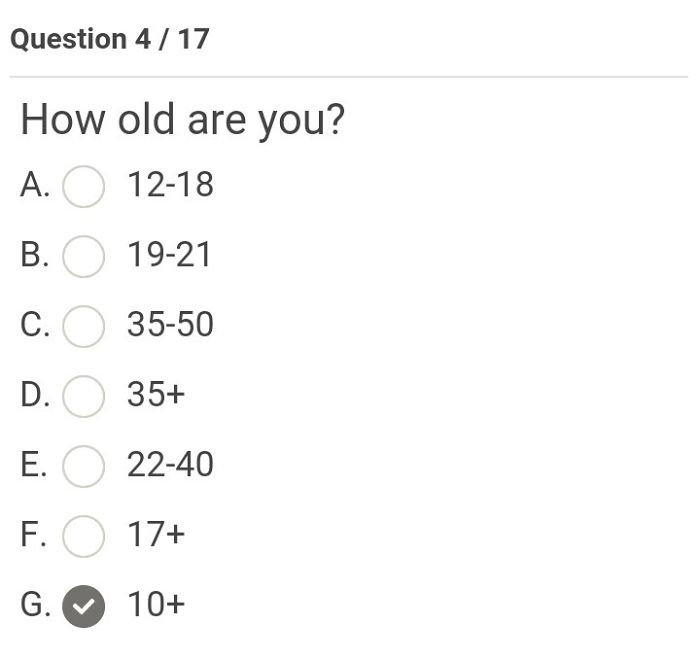Click the "Question 4 / 17" header

pos(110,39)
